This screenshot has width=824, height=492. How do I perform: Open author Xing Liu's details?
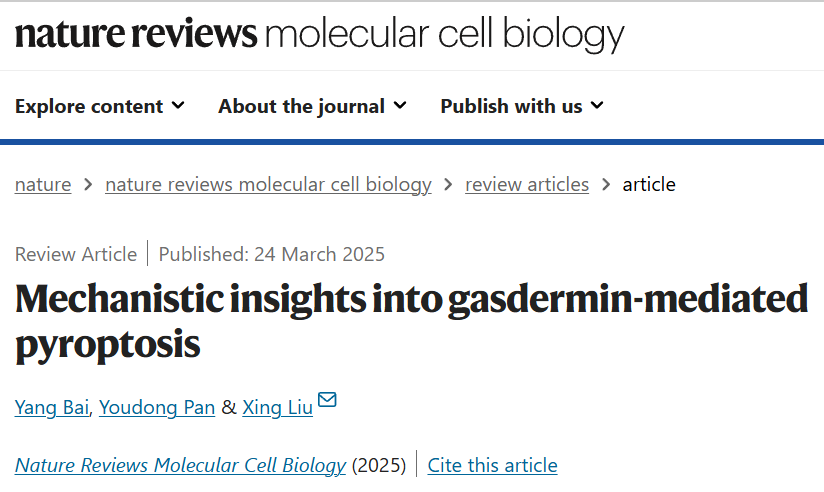coord(277,407)
